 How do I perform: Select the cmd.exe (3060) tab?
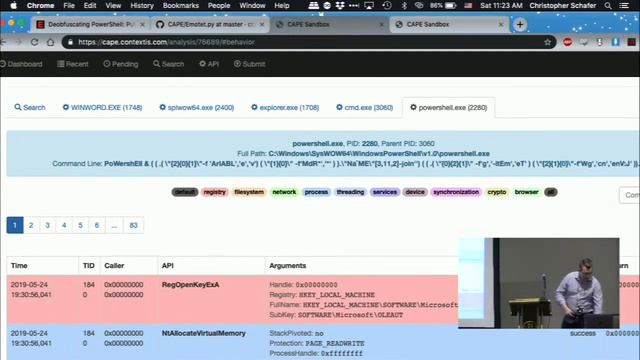pos(364,107)
